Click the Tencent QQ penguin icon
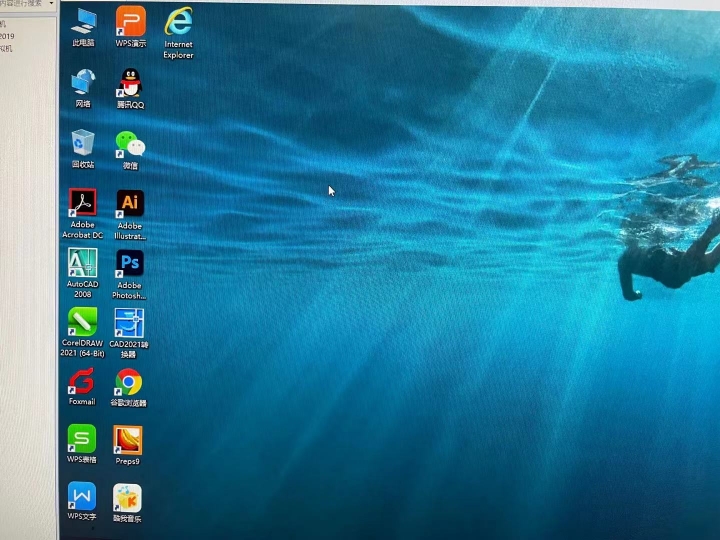Viewport: 720px width, 540px height. (130, 83)
